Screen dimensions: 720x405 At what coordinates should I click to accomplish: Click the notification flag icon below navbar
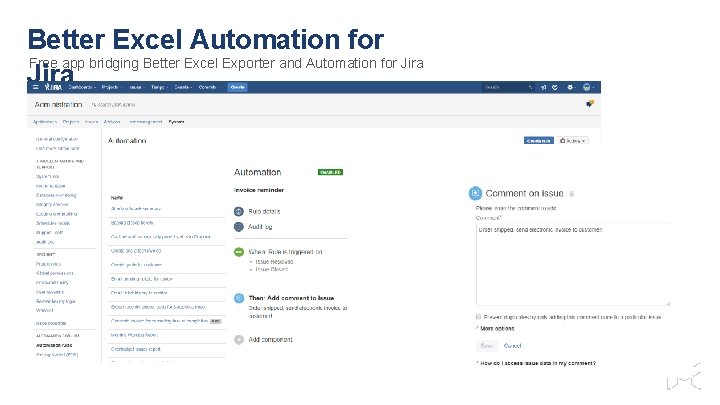[590, 104]
